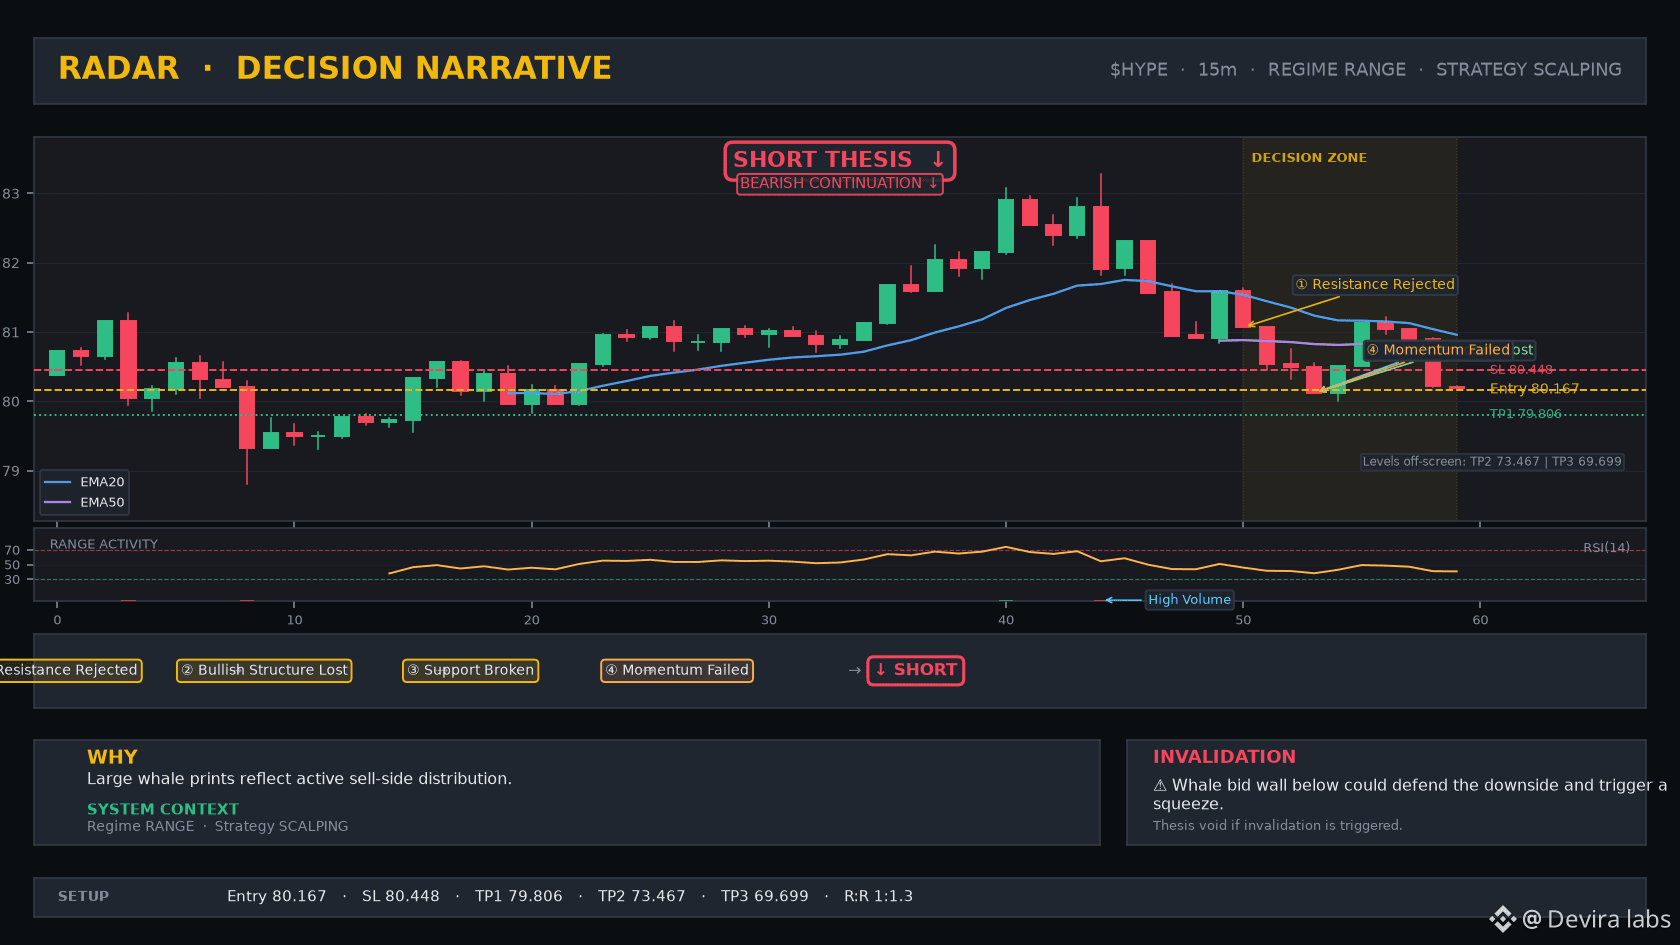Click the SYSTEM CONTEXT heading
1680x945 pixels.
(x=163, y=809)
